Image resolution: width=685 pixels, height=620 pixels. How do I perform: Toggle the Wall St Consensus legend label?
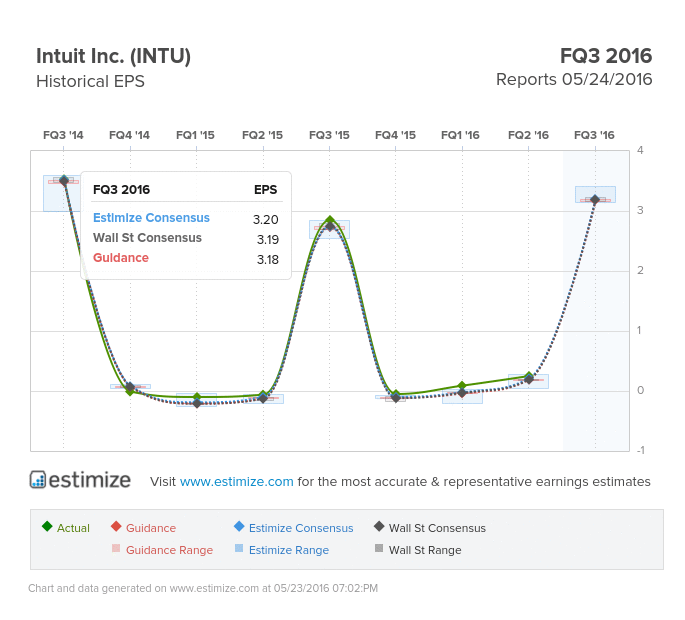[437, 528]
